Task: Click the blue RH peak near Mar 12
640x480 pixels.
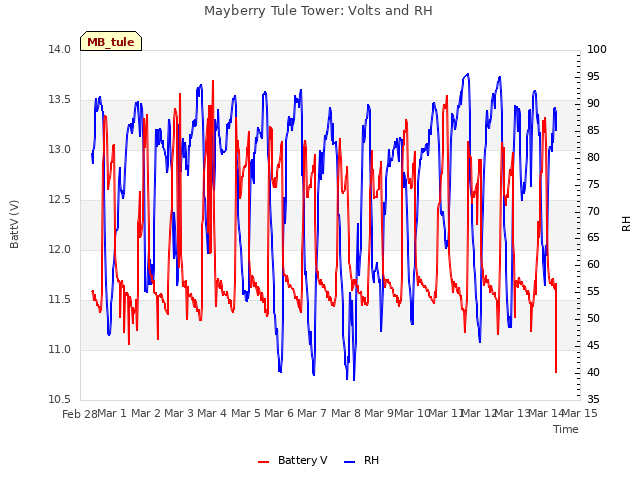Action: click(468, 74)
